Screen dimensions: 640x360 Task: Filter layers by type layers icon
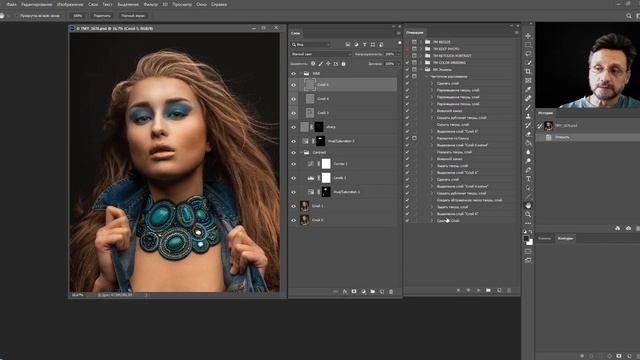[364, 44]
